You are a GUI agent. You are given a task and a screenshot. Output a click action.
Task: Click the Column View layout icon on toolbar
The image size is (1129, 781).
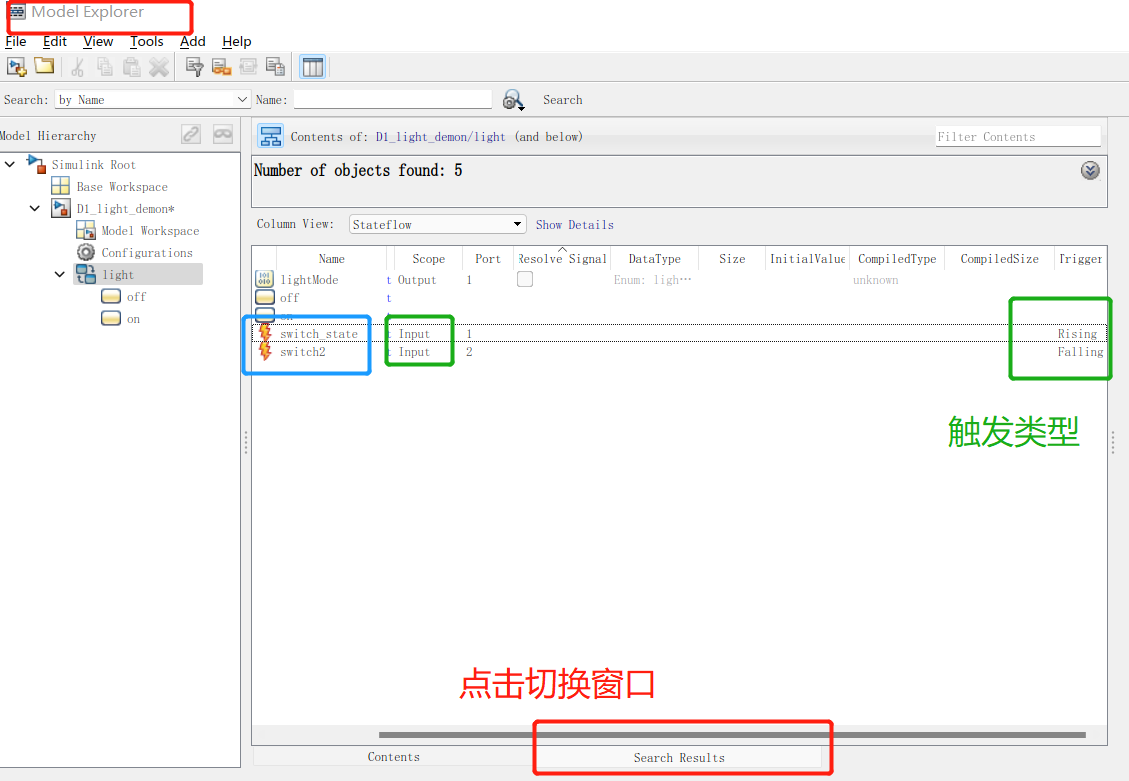312,66
